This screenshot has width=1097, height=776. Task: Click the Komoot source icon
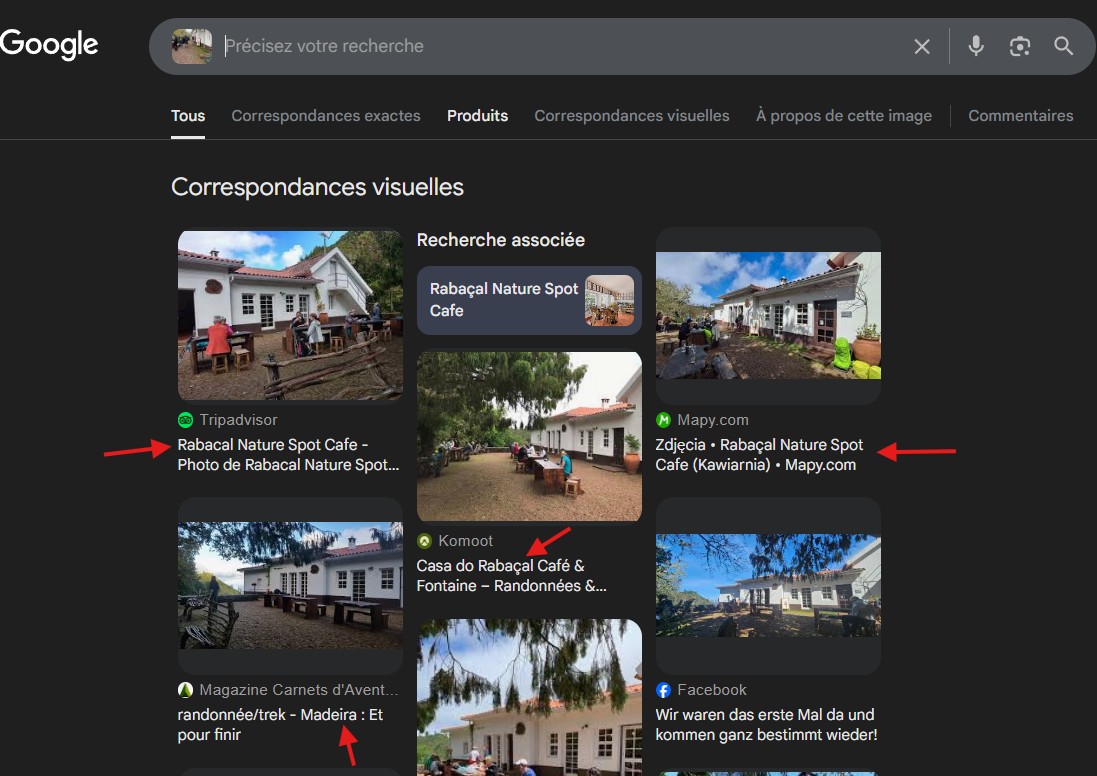[x=424, y=541]
